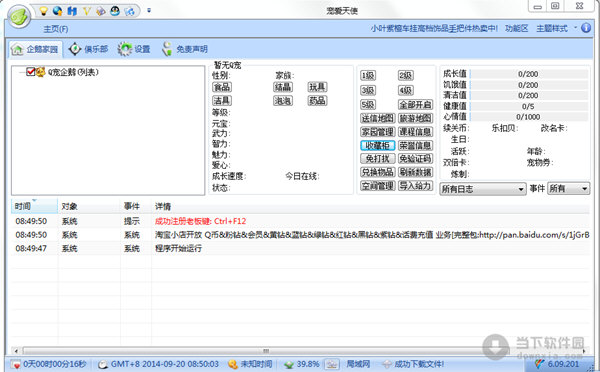
Task: Click the icon beside 未知时间
Action: click(x=233, y=364)
